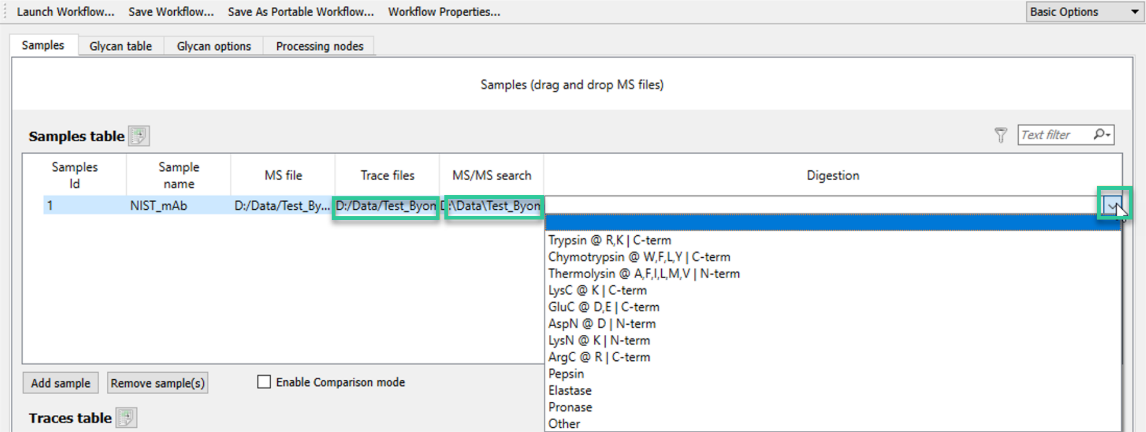Screen dimensions: 1146x432
Task: Click the filter funnel icon
Action: click(x=1001, y=134)
